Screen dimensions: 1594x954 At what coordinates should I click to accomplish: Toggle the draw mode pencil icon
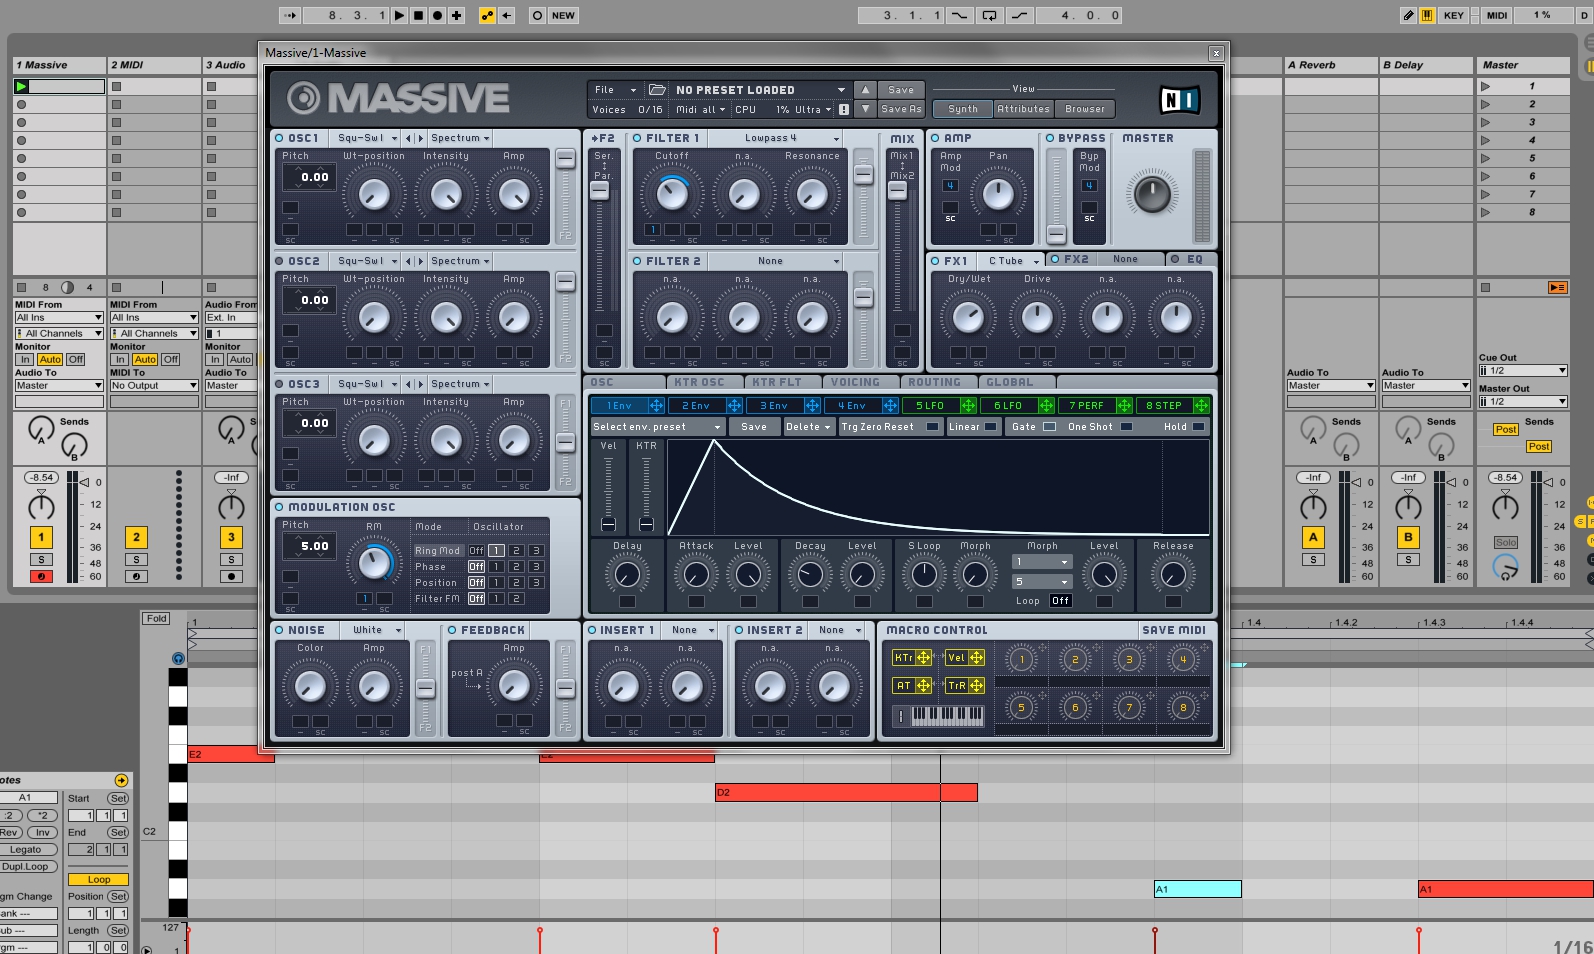(x=1408, y=15)
